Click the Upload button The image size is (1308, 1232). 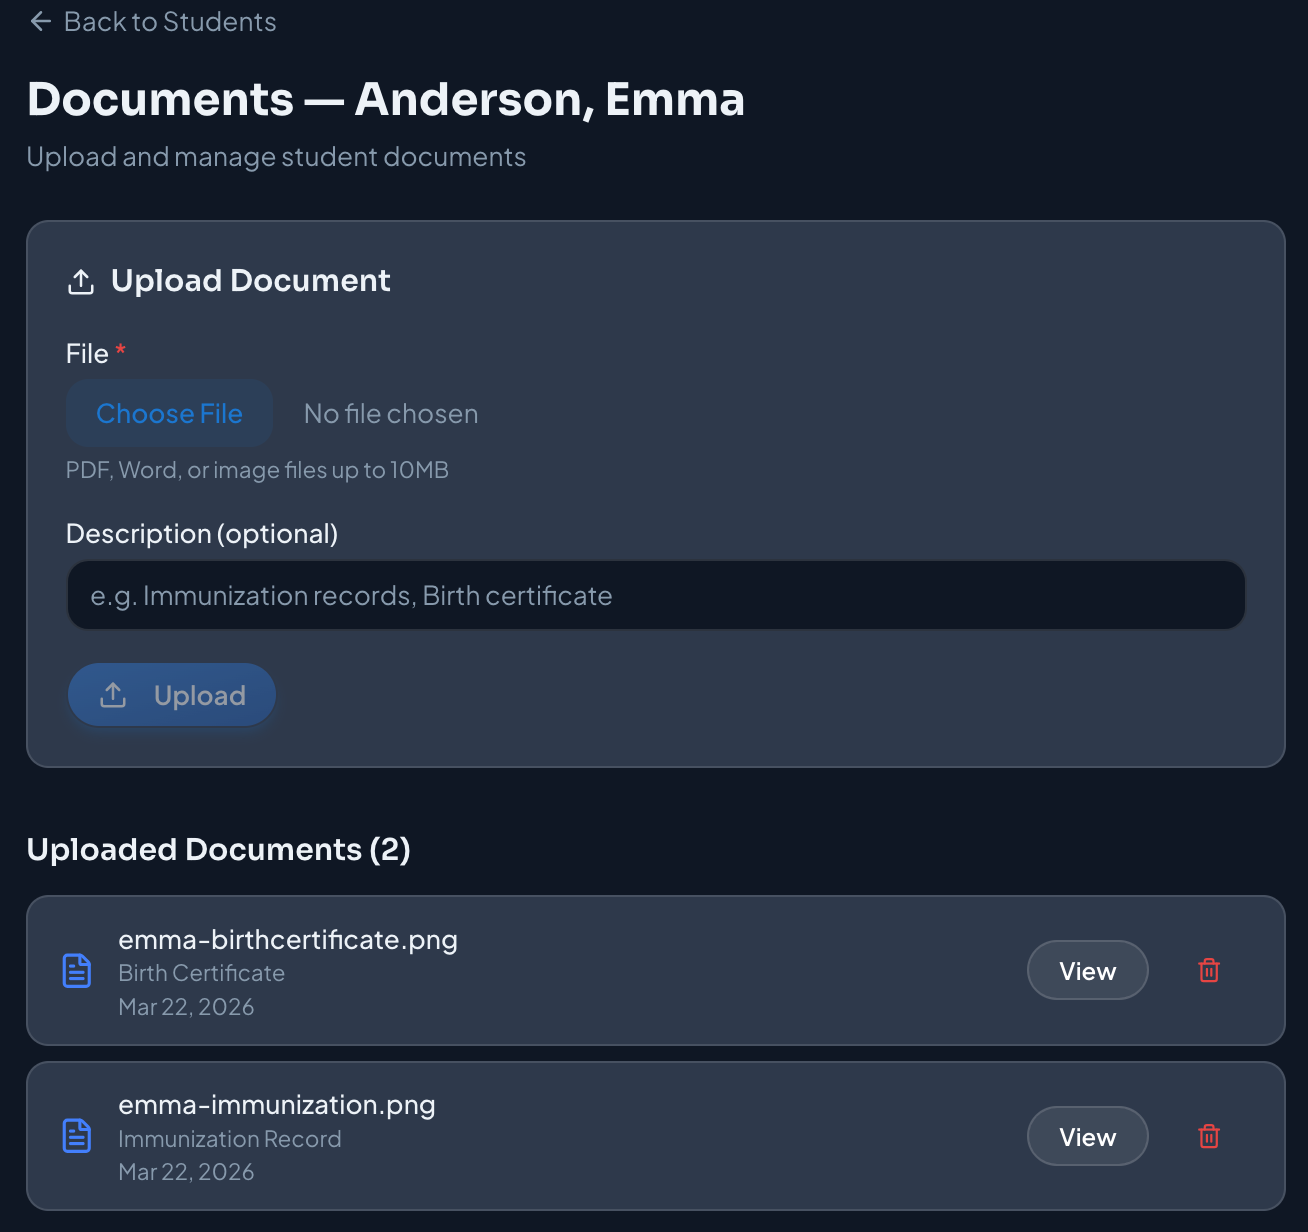[172, 695]
